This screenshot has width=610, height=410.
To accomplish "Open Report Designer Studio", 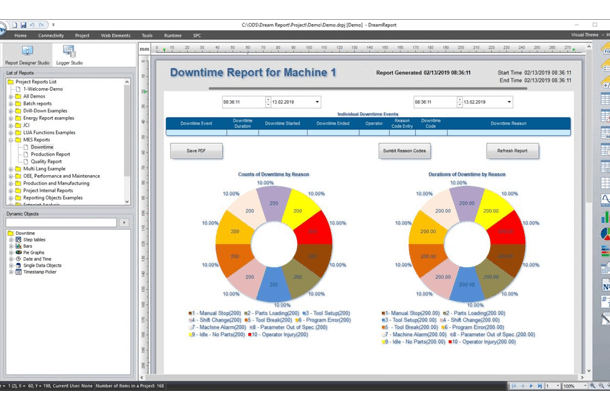I will coord(27,54).
